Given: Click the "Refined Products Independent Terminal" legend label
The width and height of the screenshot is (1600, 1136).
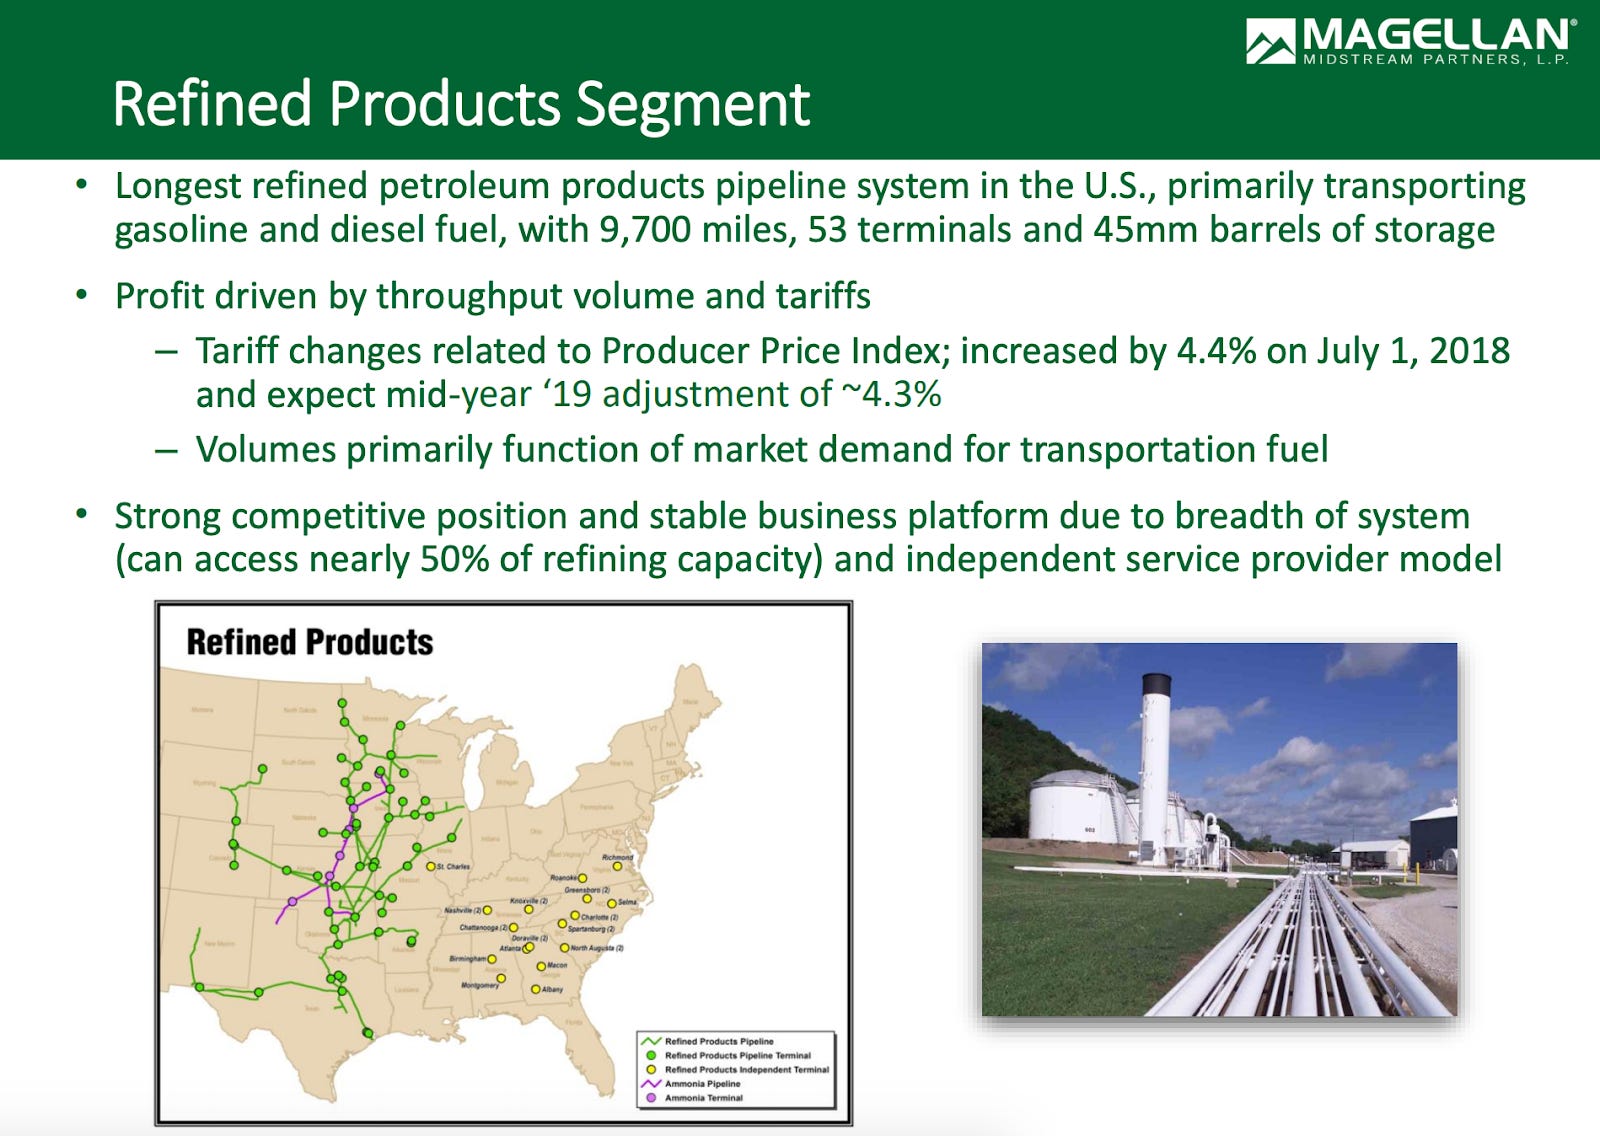Looking at the screenshot, I should tap(747, 1069).
